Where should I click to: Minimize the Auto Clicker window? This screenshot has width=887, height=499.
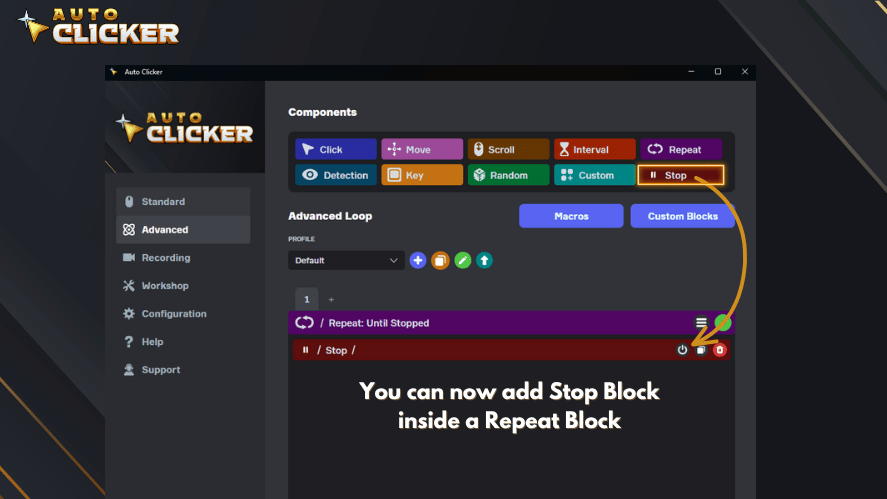click(691, 72)
